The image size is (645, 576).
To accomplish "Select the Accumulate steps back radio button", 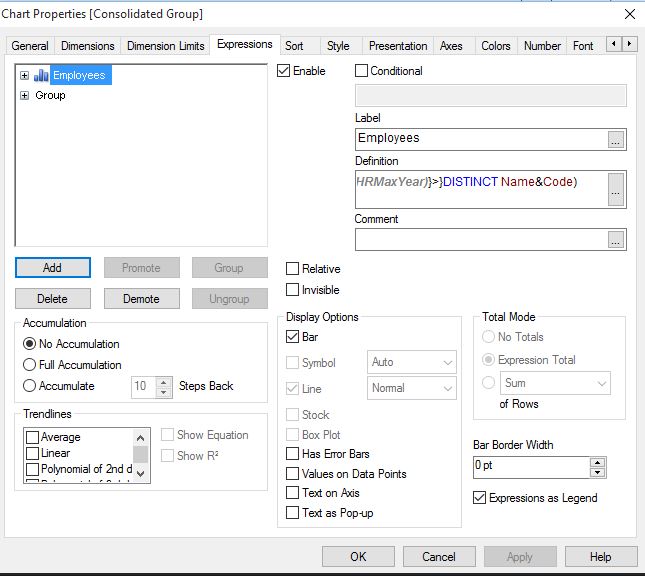I will (x=30, y=386).
